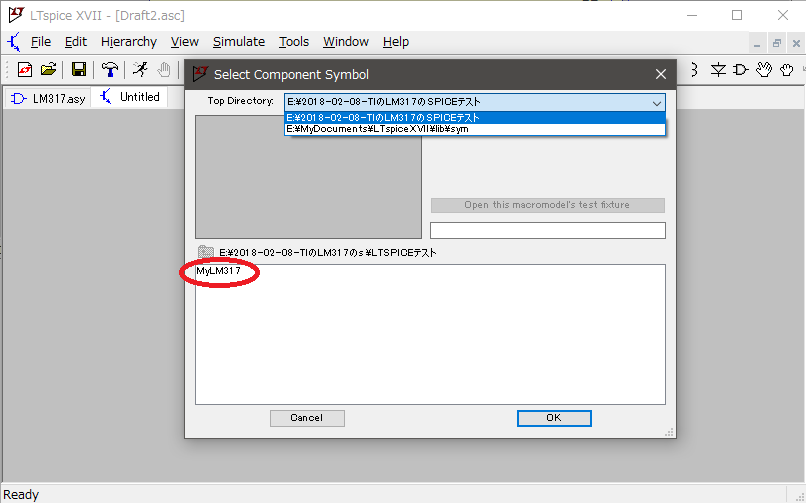806x503 pixels.
Task: Save with the floppy disk icon
Action: click(79, 69)
